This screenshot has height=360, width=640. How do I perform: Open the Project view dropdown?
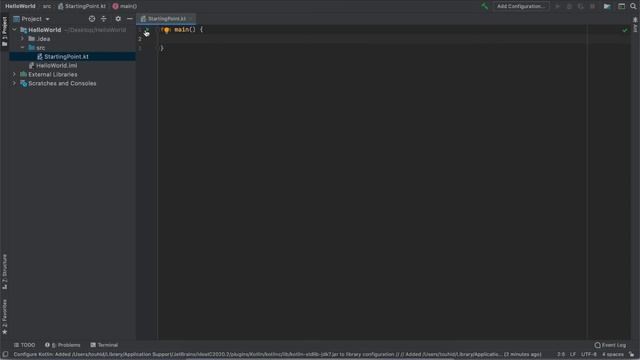[32, 19]
